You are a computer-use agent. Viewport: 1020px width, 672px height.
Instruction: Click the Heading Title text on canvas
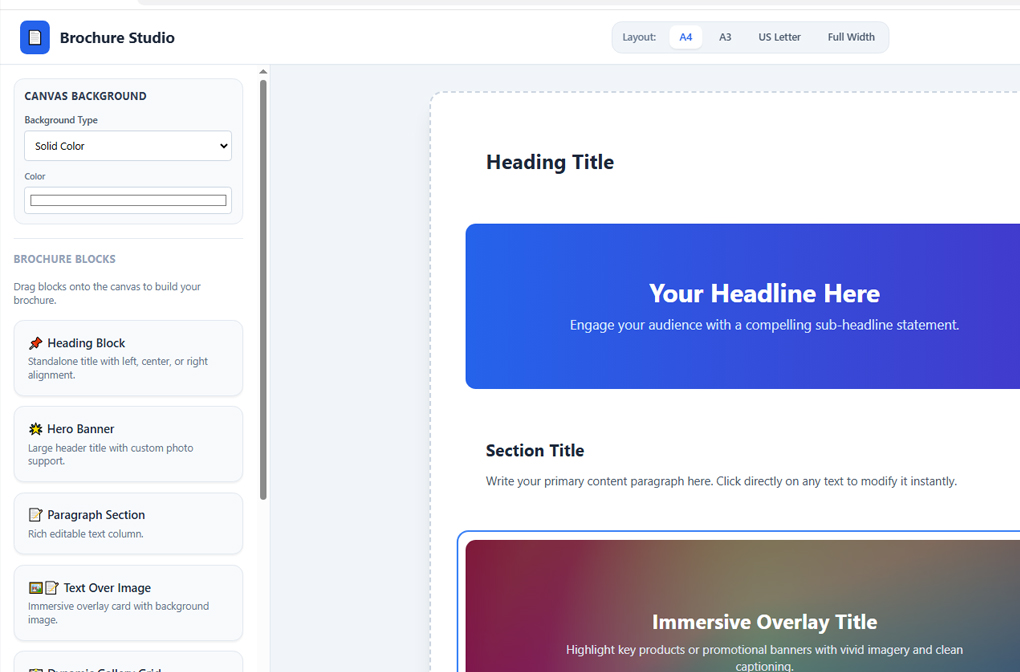(x=550, y=162)
